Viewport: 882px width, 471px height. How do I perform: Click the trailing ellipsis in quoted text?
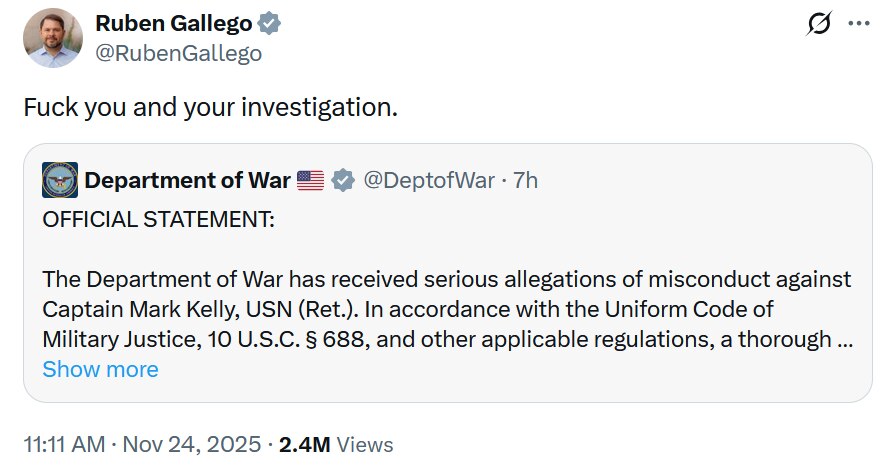(x=845, y=339)
